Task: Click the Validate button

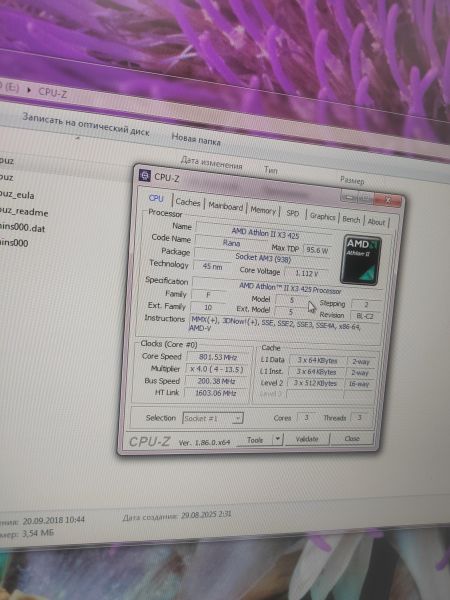Action: pos(307,439)
